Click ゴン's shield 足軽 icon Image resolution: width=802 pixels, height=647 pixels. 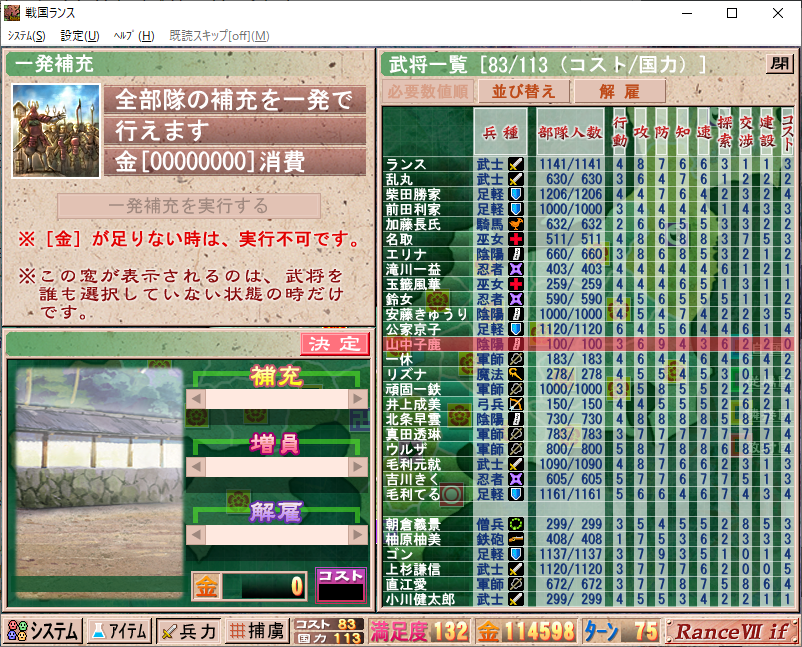tap(516, 554)
